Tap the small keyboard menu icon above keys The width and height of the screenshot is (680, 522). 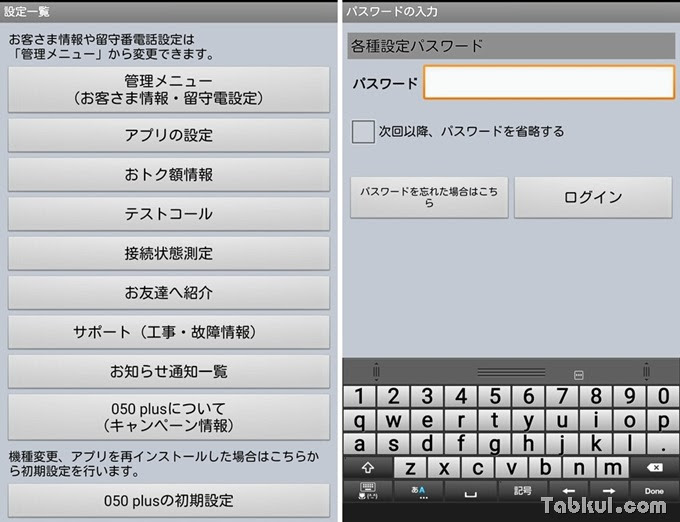click(x=579, y=375)
